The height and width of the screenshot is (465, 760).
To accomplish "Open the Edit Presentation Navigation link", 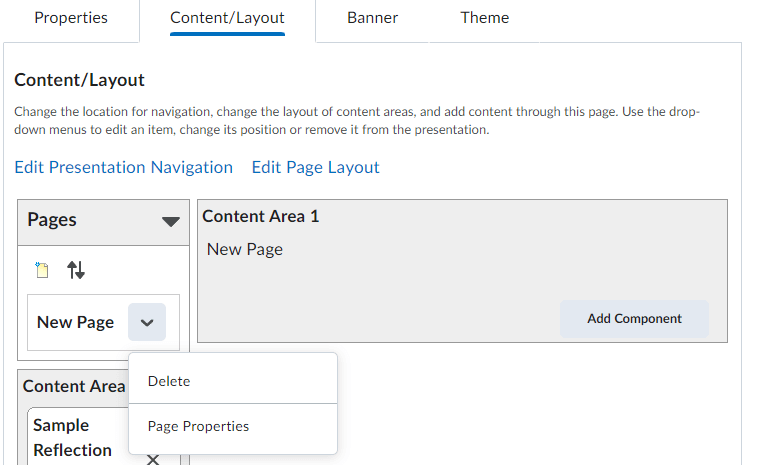I will (123, 167).
